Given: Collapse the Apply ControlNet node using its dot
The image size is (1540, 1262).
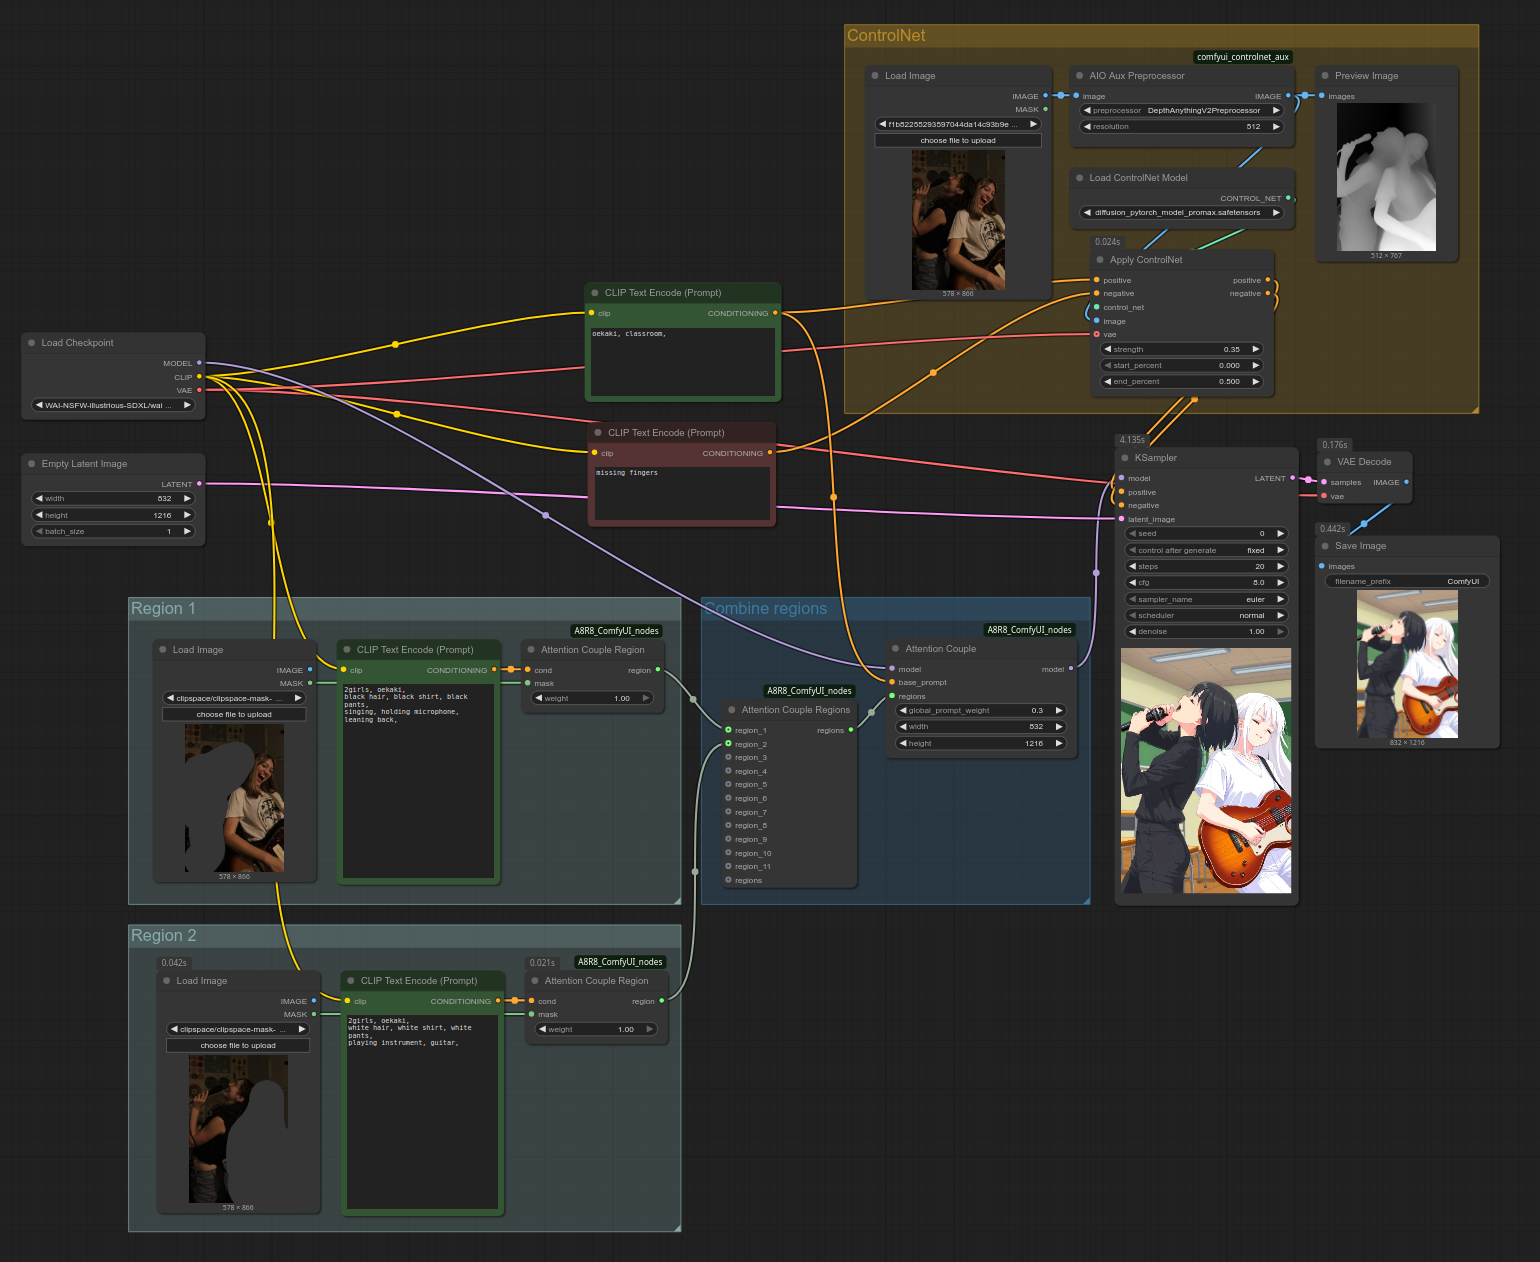Looking at the screenshot, I should [x=1100, y=260].
